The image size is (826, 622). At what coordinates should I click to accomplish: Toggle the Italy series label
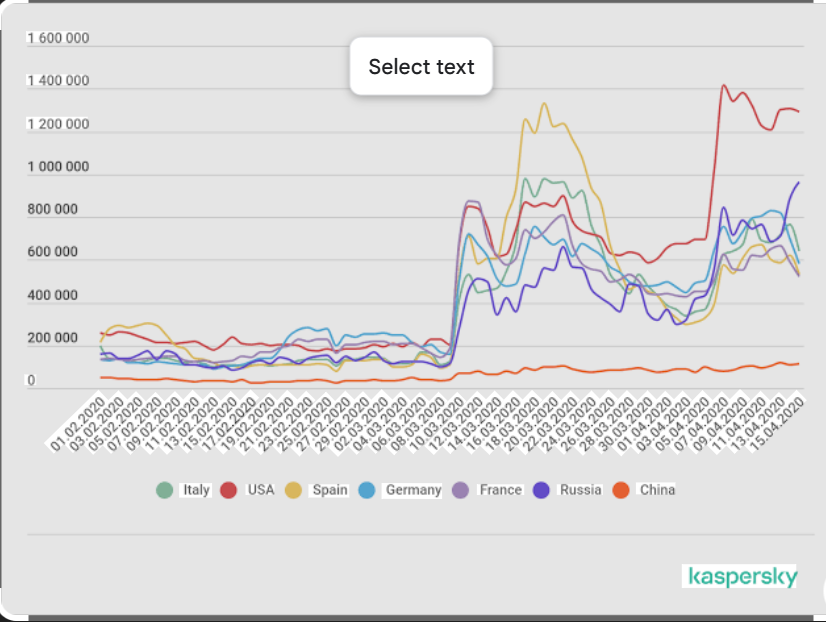pyautogui.click(x=196, y=490)
